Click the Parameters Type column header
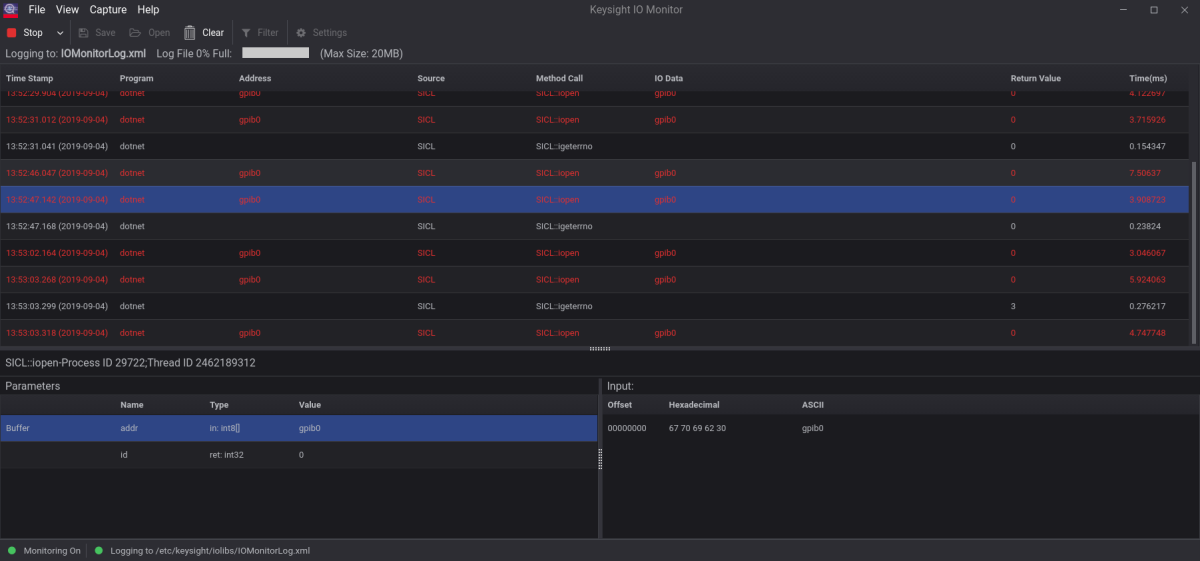Image resolution: width=1200 pixels, height=561 pixels. coord(219,405)
